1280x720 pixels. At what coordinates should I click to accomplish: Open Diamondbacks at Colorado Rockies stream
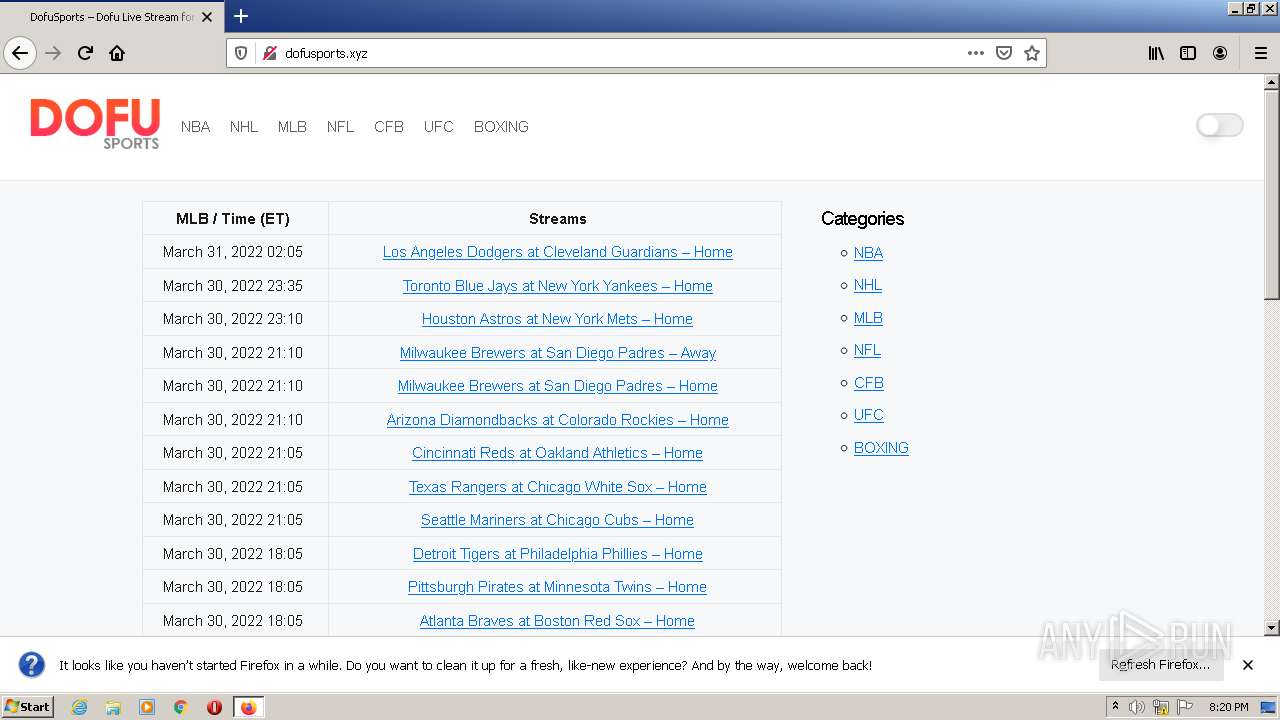click(557, 420)
